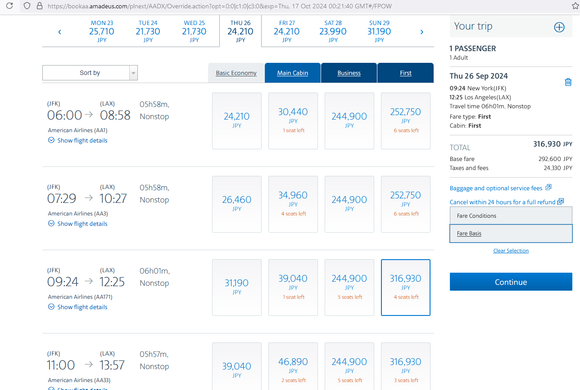Expand Your trip plus icon
This screenshot has height=390, width=580.
click(x=559, y=27)
